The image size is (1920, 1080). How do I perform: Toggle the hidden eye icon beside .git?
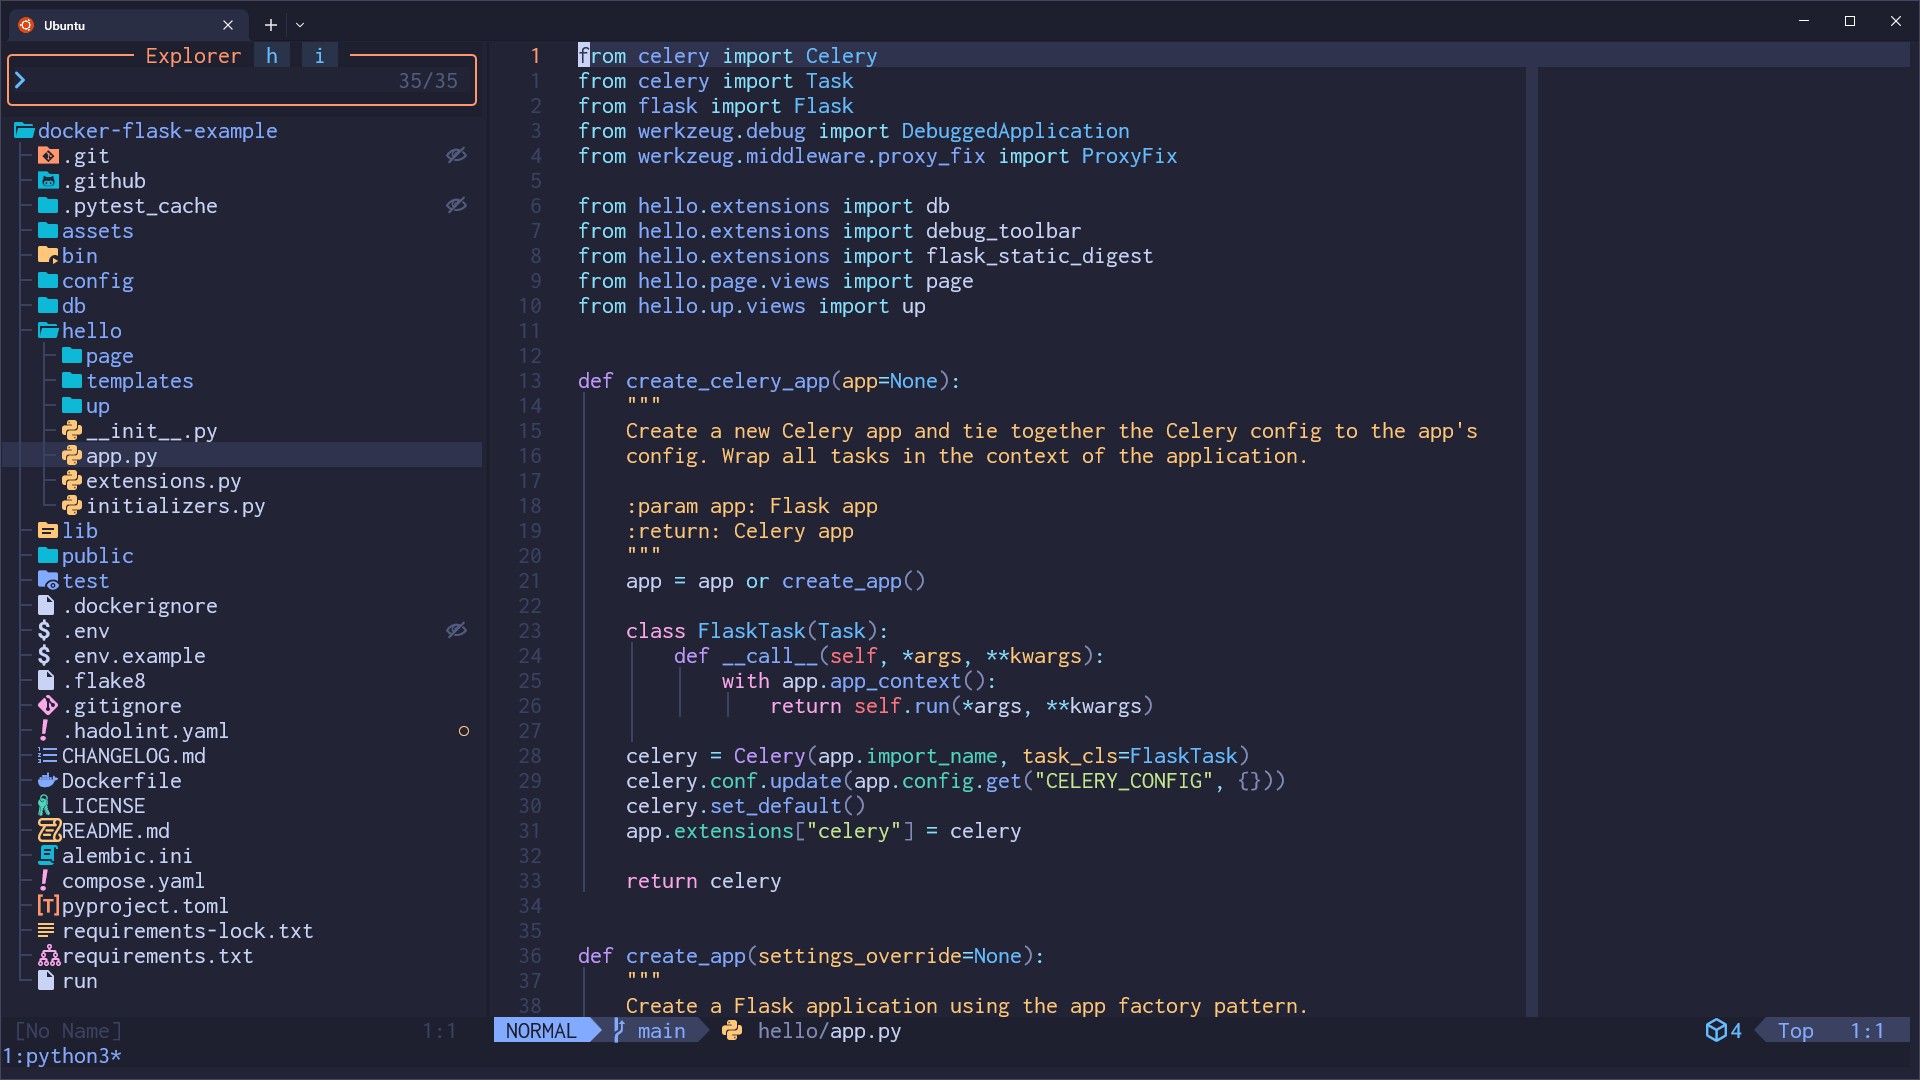[456, 155]
